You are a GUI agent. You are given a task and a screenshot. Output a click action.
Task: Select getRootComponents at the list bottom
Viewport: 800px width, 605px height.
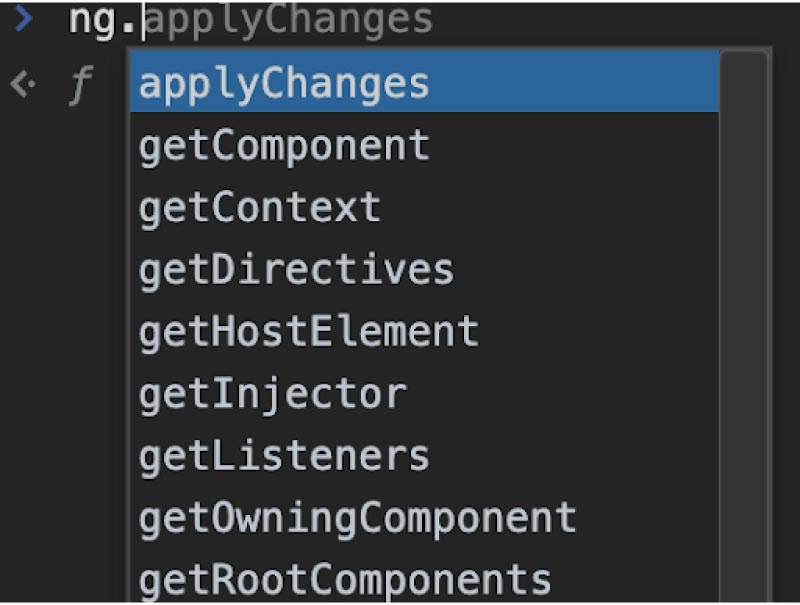(424, 579)
